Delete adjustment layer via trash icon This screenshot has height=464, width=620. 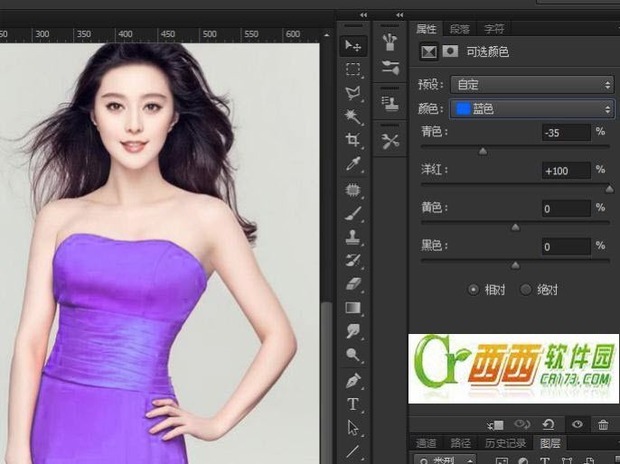[x=603, y=425]
